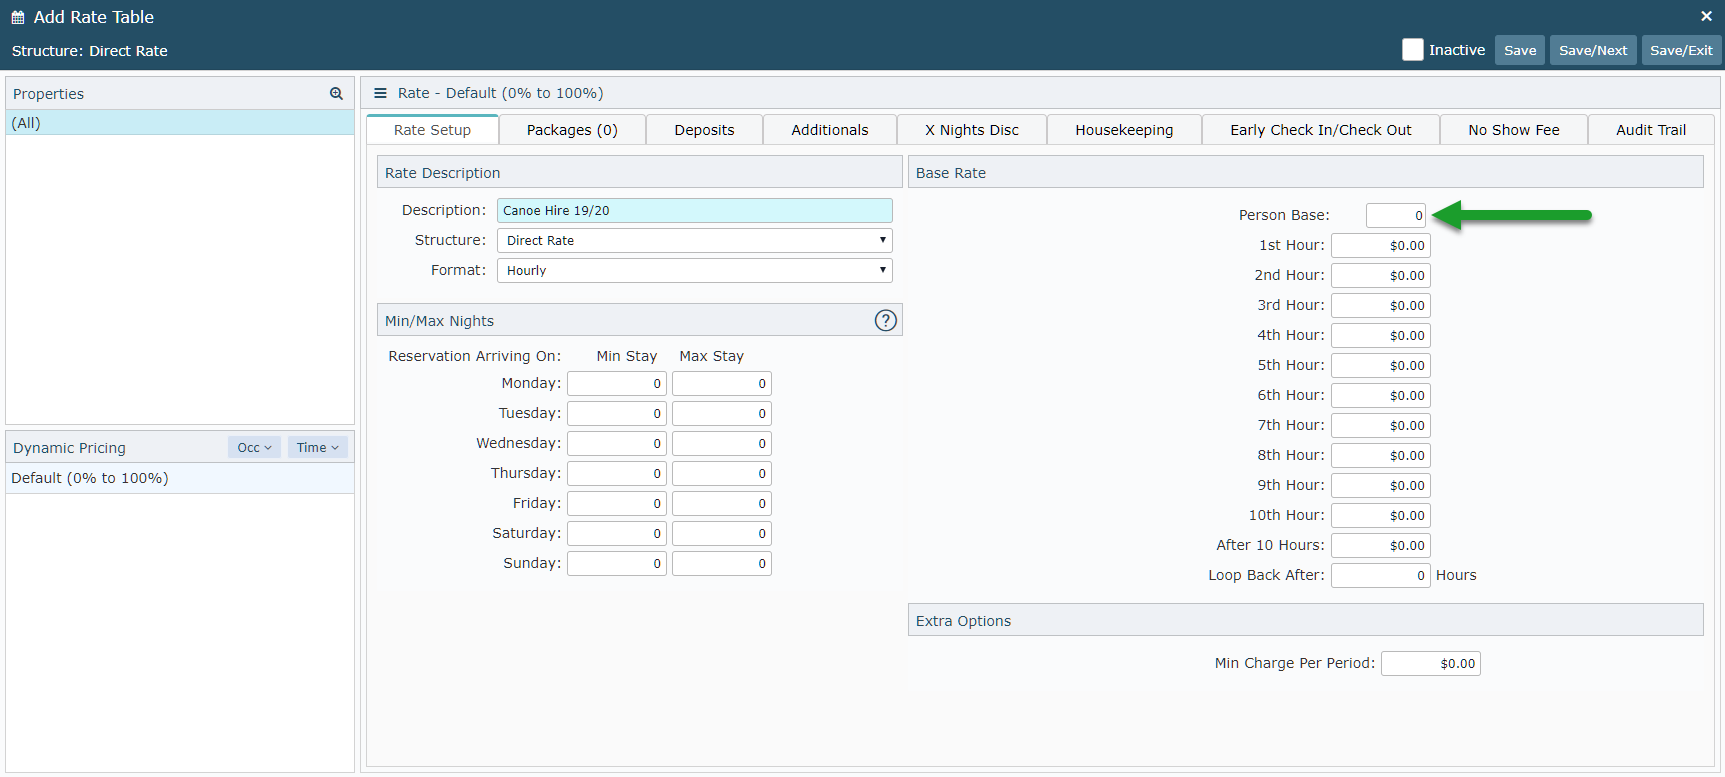Click the Thursday Max Stay field
The image size is (1725, 777).
(722, 473)
